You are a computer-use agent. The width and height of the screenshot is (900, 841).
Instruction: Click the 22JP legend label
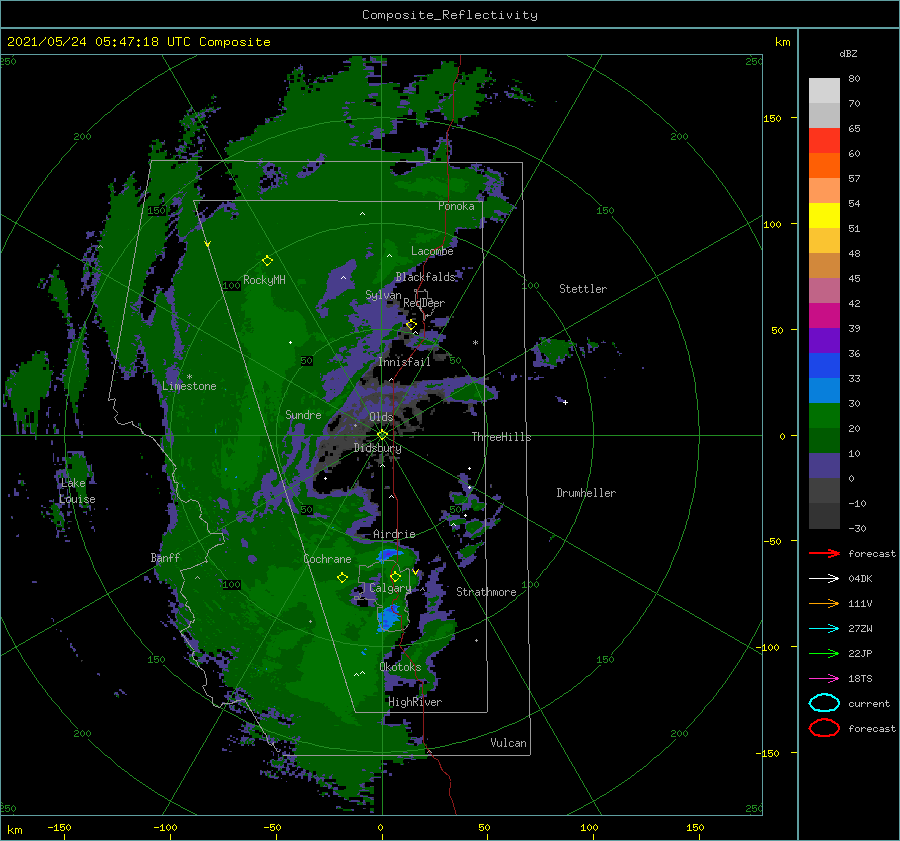(x=860, y=653)
